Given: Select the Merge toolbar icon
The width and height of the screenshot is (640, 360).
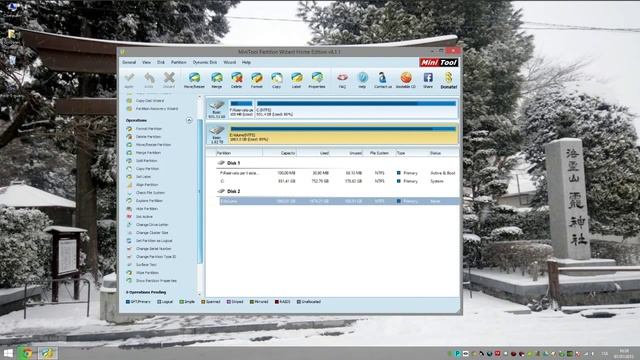Looking at the screenshot, I should pos(217,80).
